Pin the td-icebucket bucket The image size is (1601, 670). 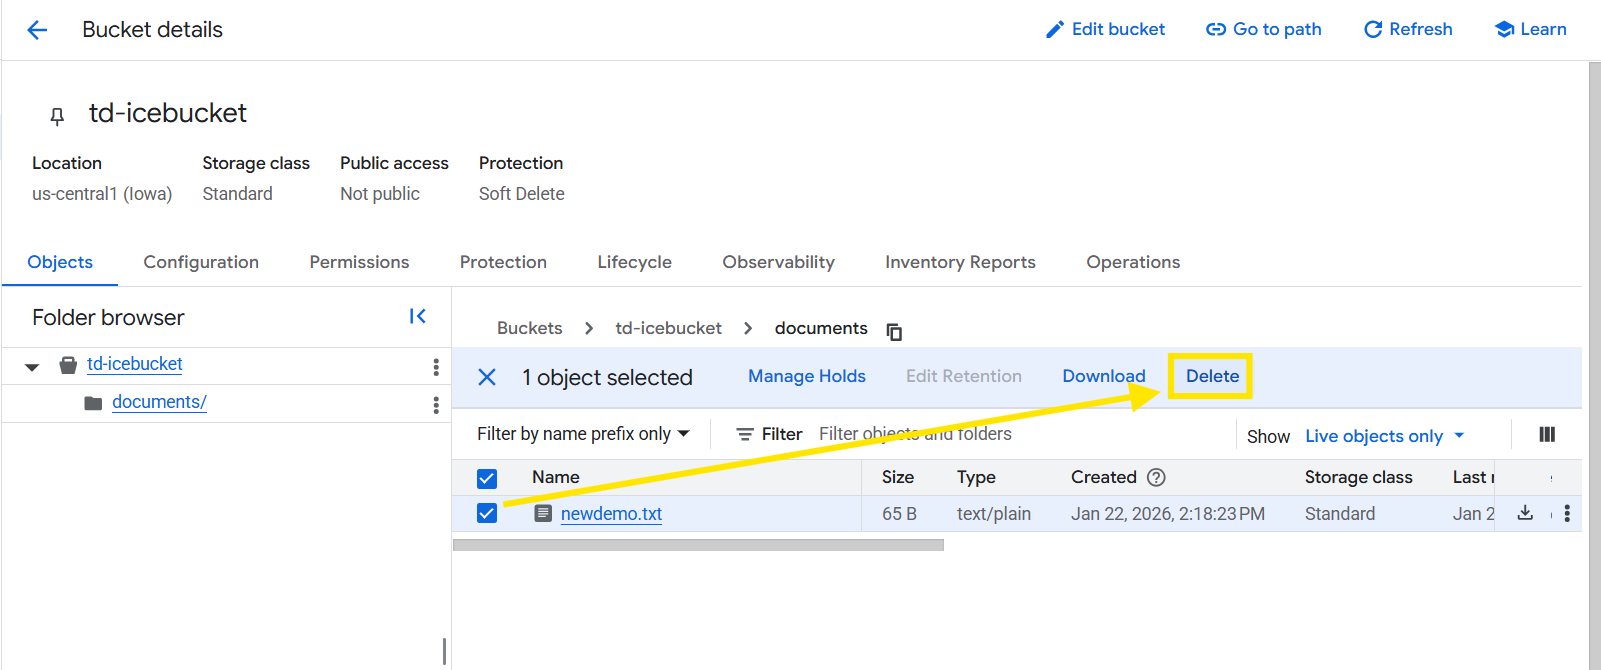coord(57,116)
